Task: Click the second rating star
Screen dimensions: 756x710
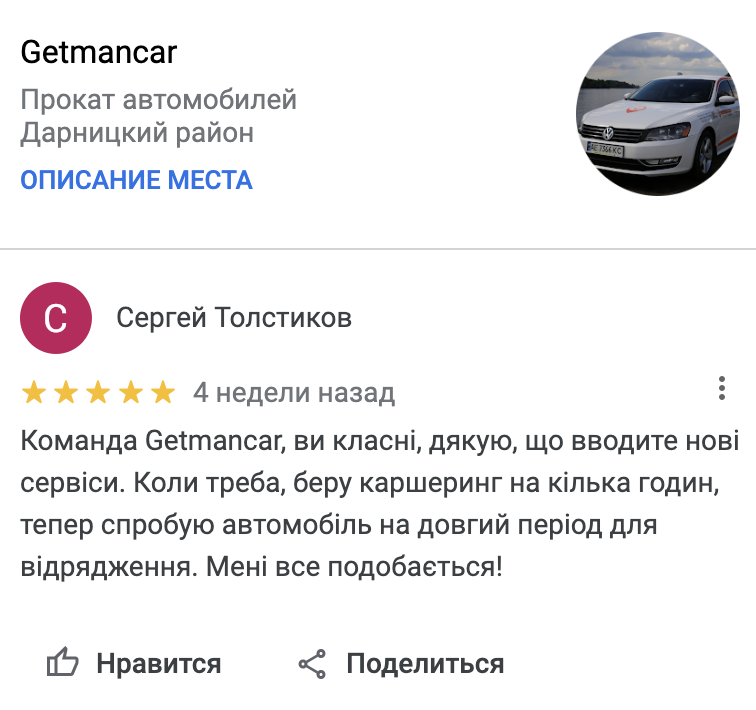Action: pos(66,392)
